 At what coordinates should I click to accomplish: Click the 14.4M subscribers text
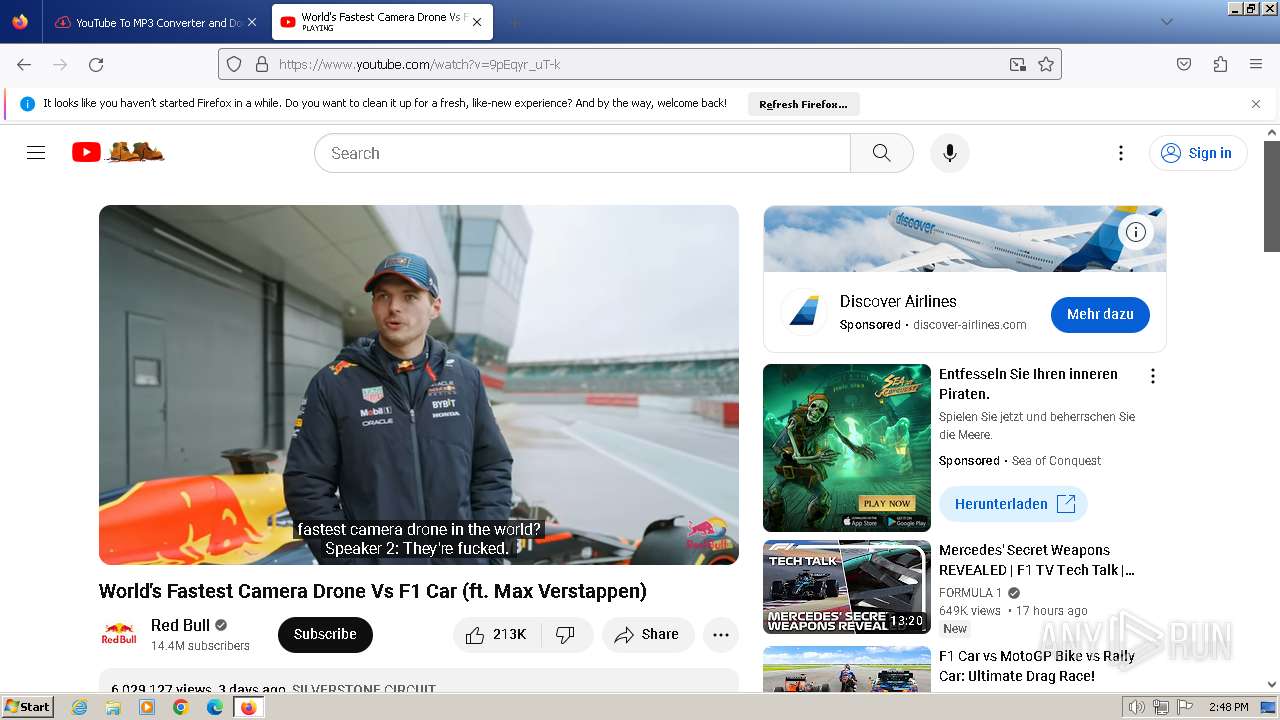coord(200,646)
